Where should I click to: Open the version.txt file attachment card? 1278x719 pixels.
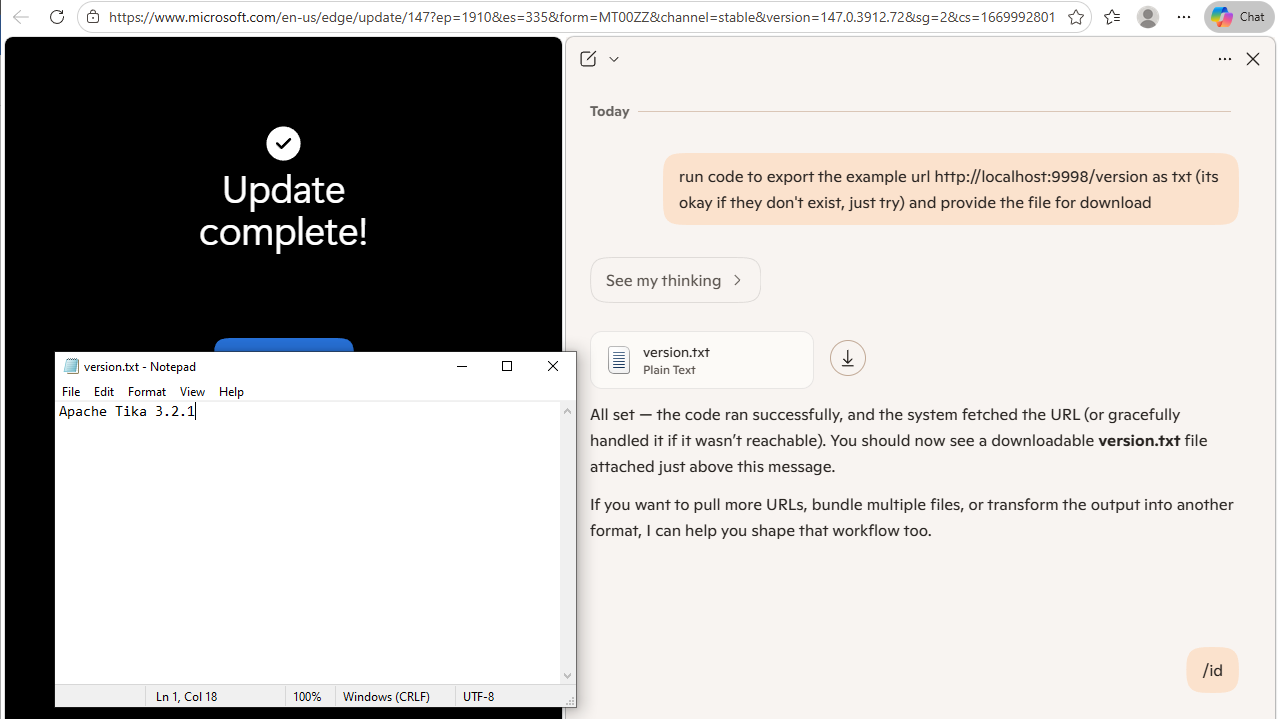(x=702, y=360)
